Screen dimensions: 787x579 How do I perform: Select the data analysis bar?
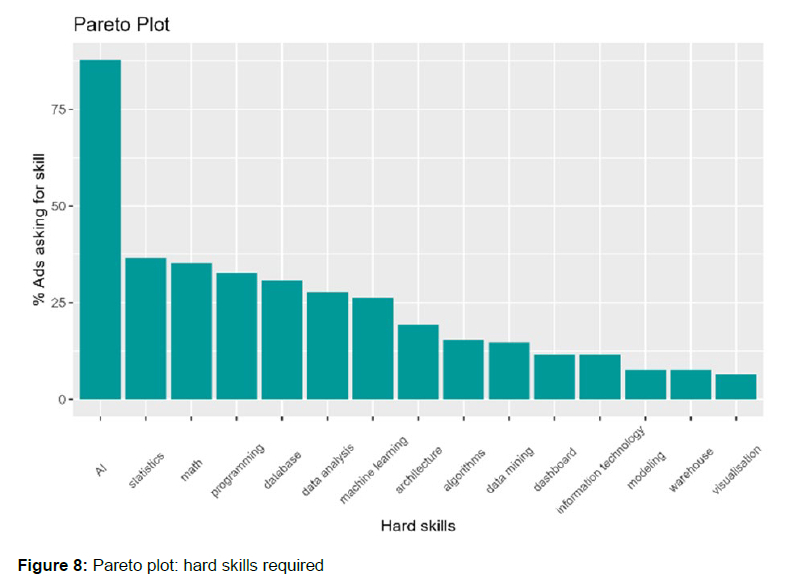pos(327,346)
